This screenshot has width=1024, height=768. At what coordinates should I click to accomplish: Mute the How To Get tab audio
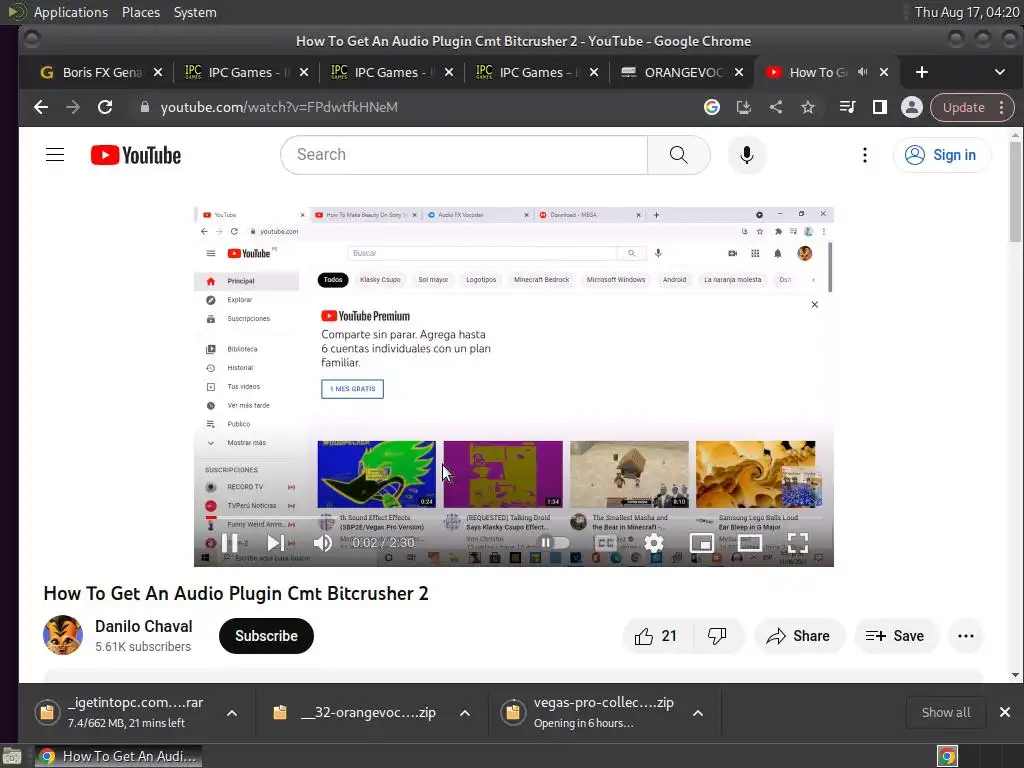point(863,72)
